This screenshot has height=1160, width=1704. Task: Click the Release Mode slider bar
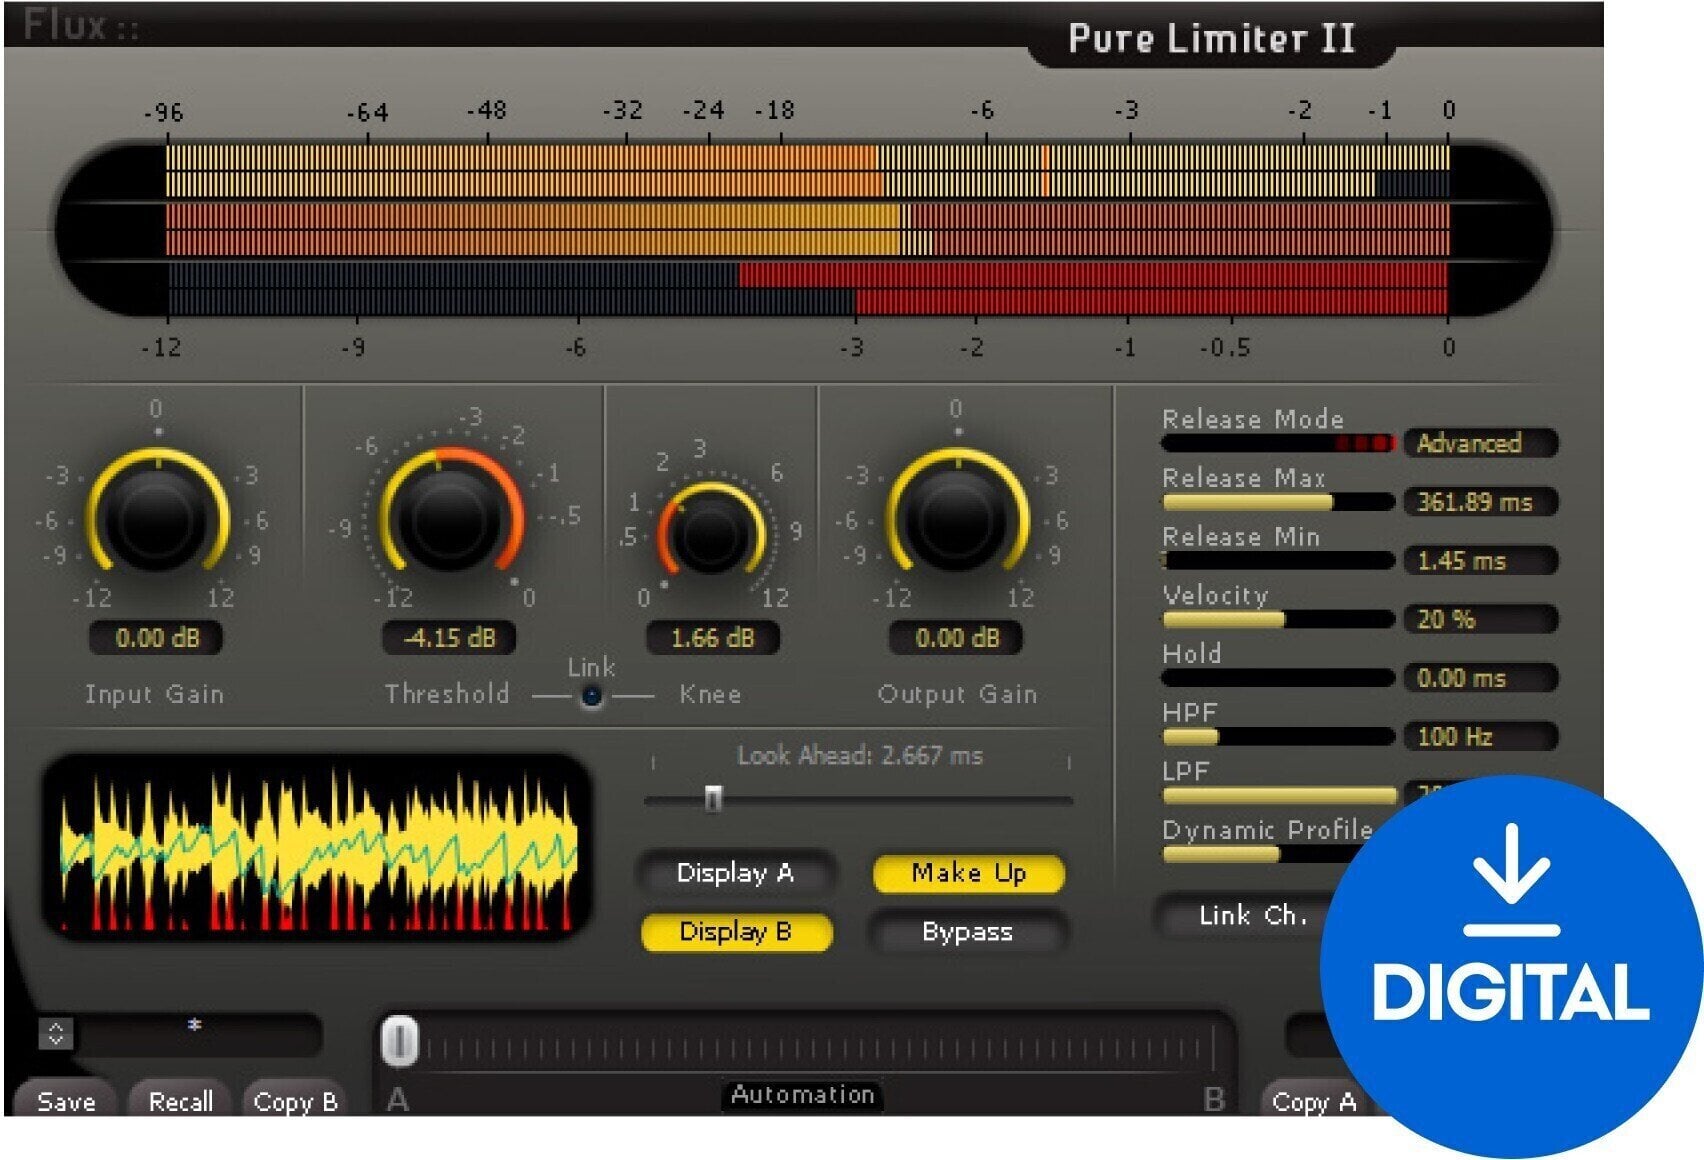pyautogui.click(x=1278, y=443)
